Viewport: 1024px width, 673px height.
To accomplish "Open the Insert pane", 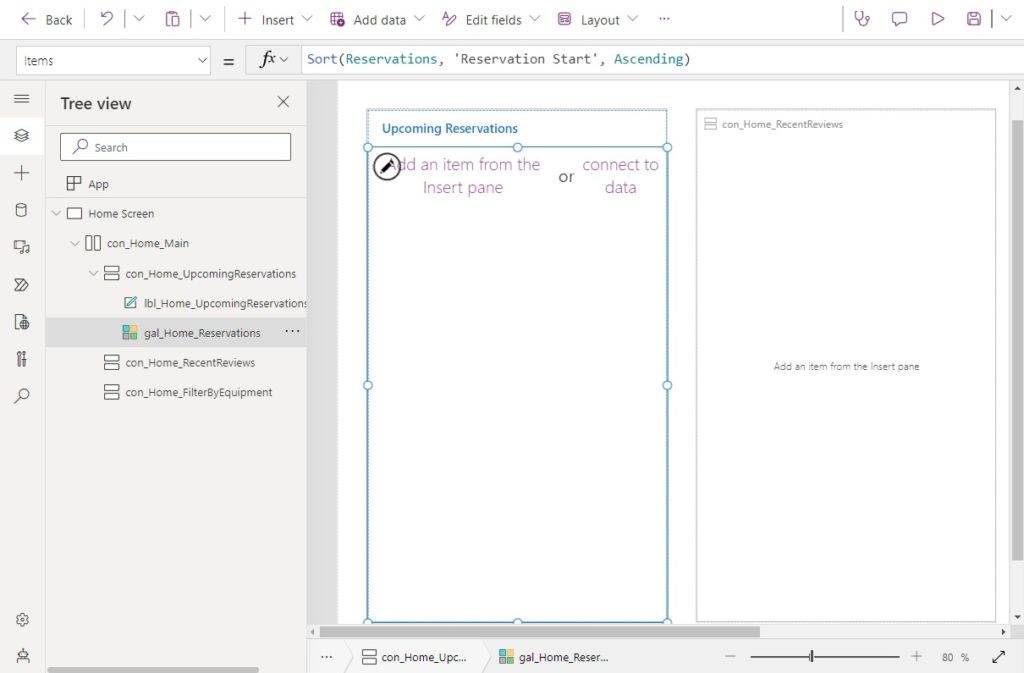I will click(x=22, y=173).
